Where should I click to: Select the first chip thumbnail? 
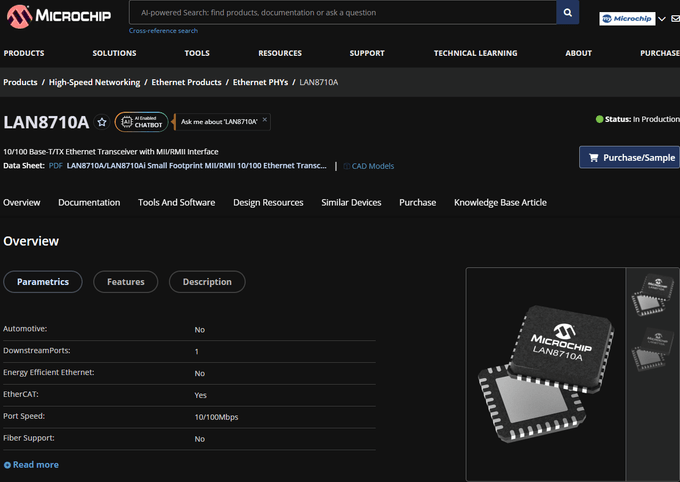[x=653, y=294]
